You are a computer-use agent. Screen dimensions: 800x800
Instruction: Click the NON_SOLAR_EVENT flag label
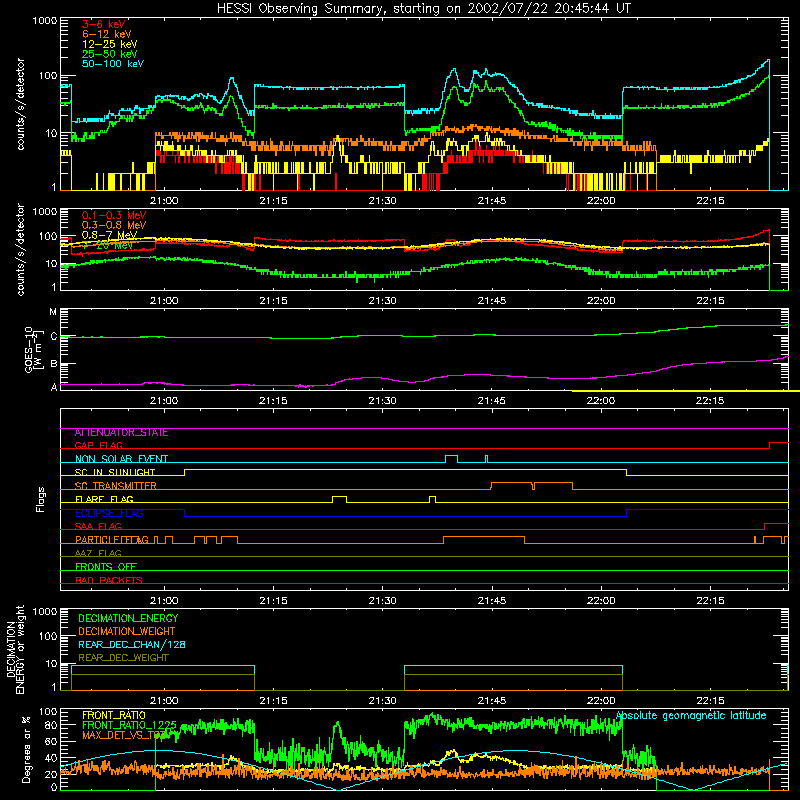coord(121,459)
